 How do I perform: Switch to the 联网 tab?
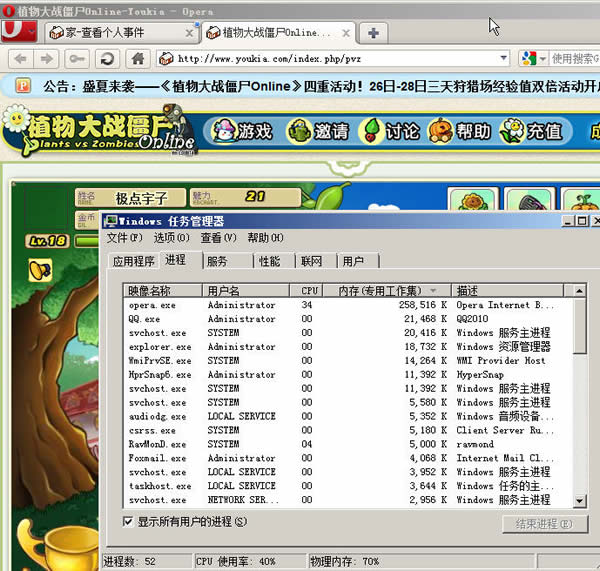(x=317, y=261)
